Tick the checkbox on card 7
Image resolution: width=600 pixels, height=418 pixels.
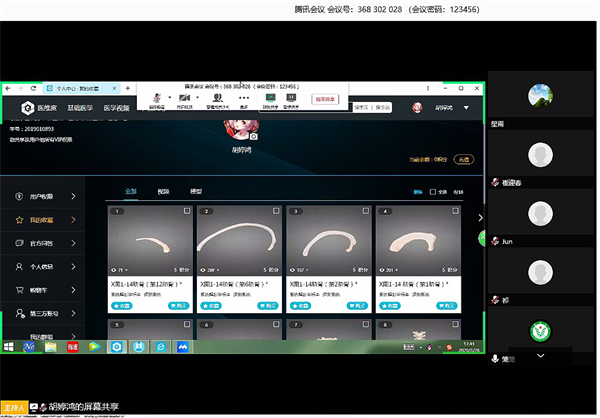[366, 325]
